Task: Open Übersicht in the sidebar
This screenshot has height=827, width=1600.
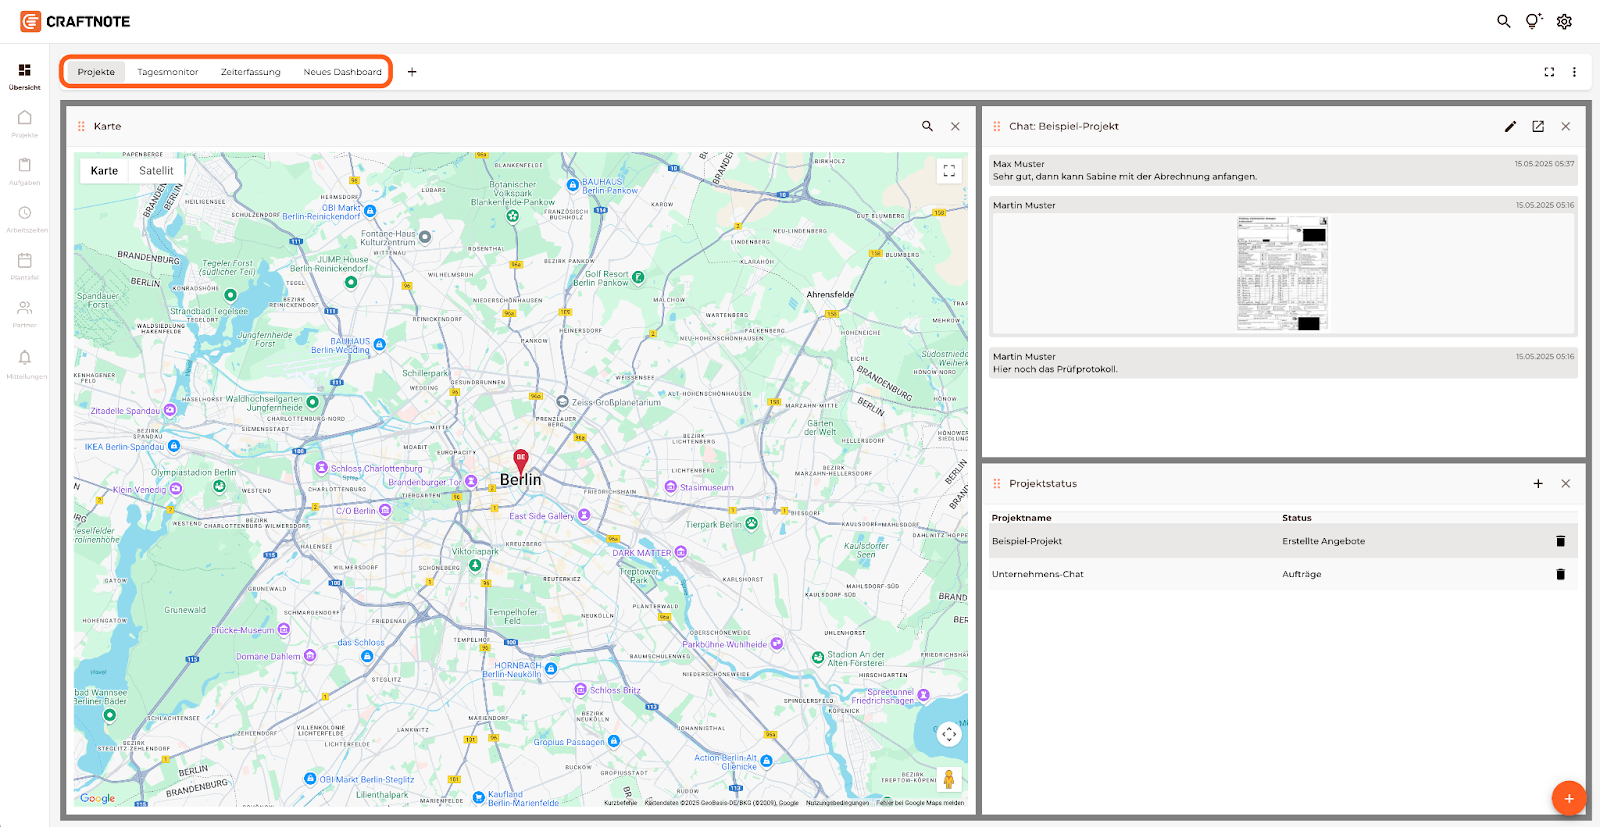Action: coord(25,76)
